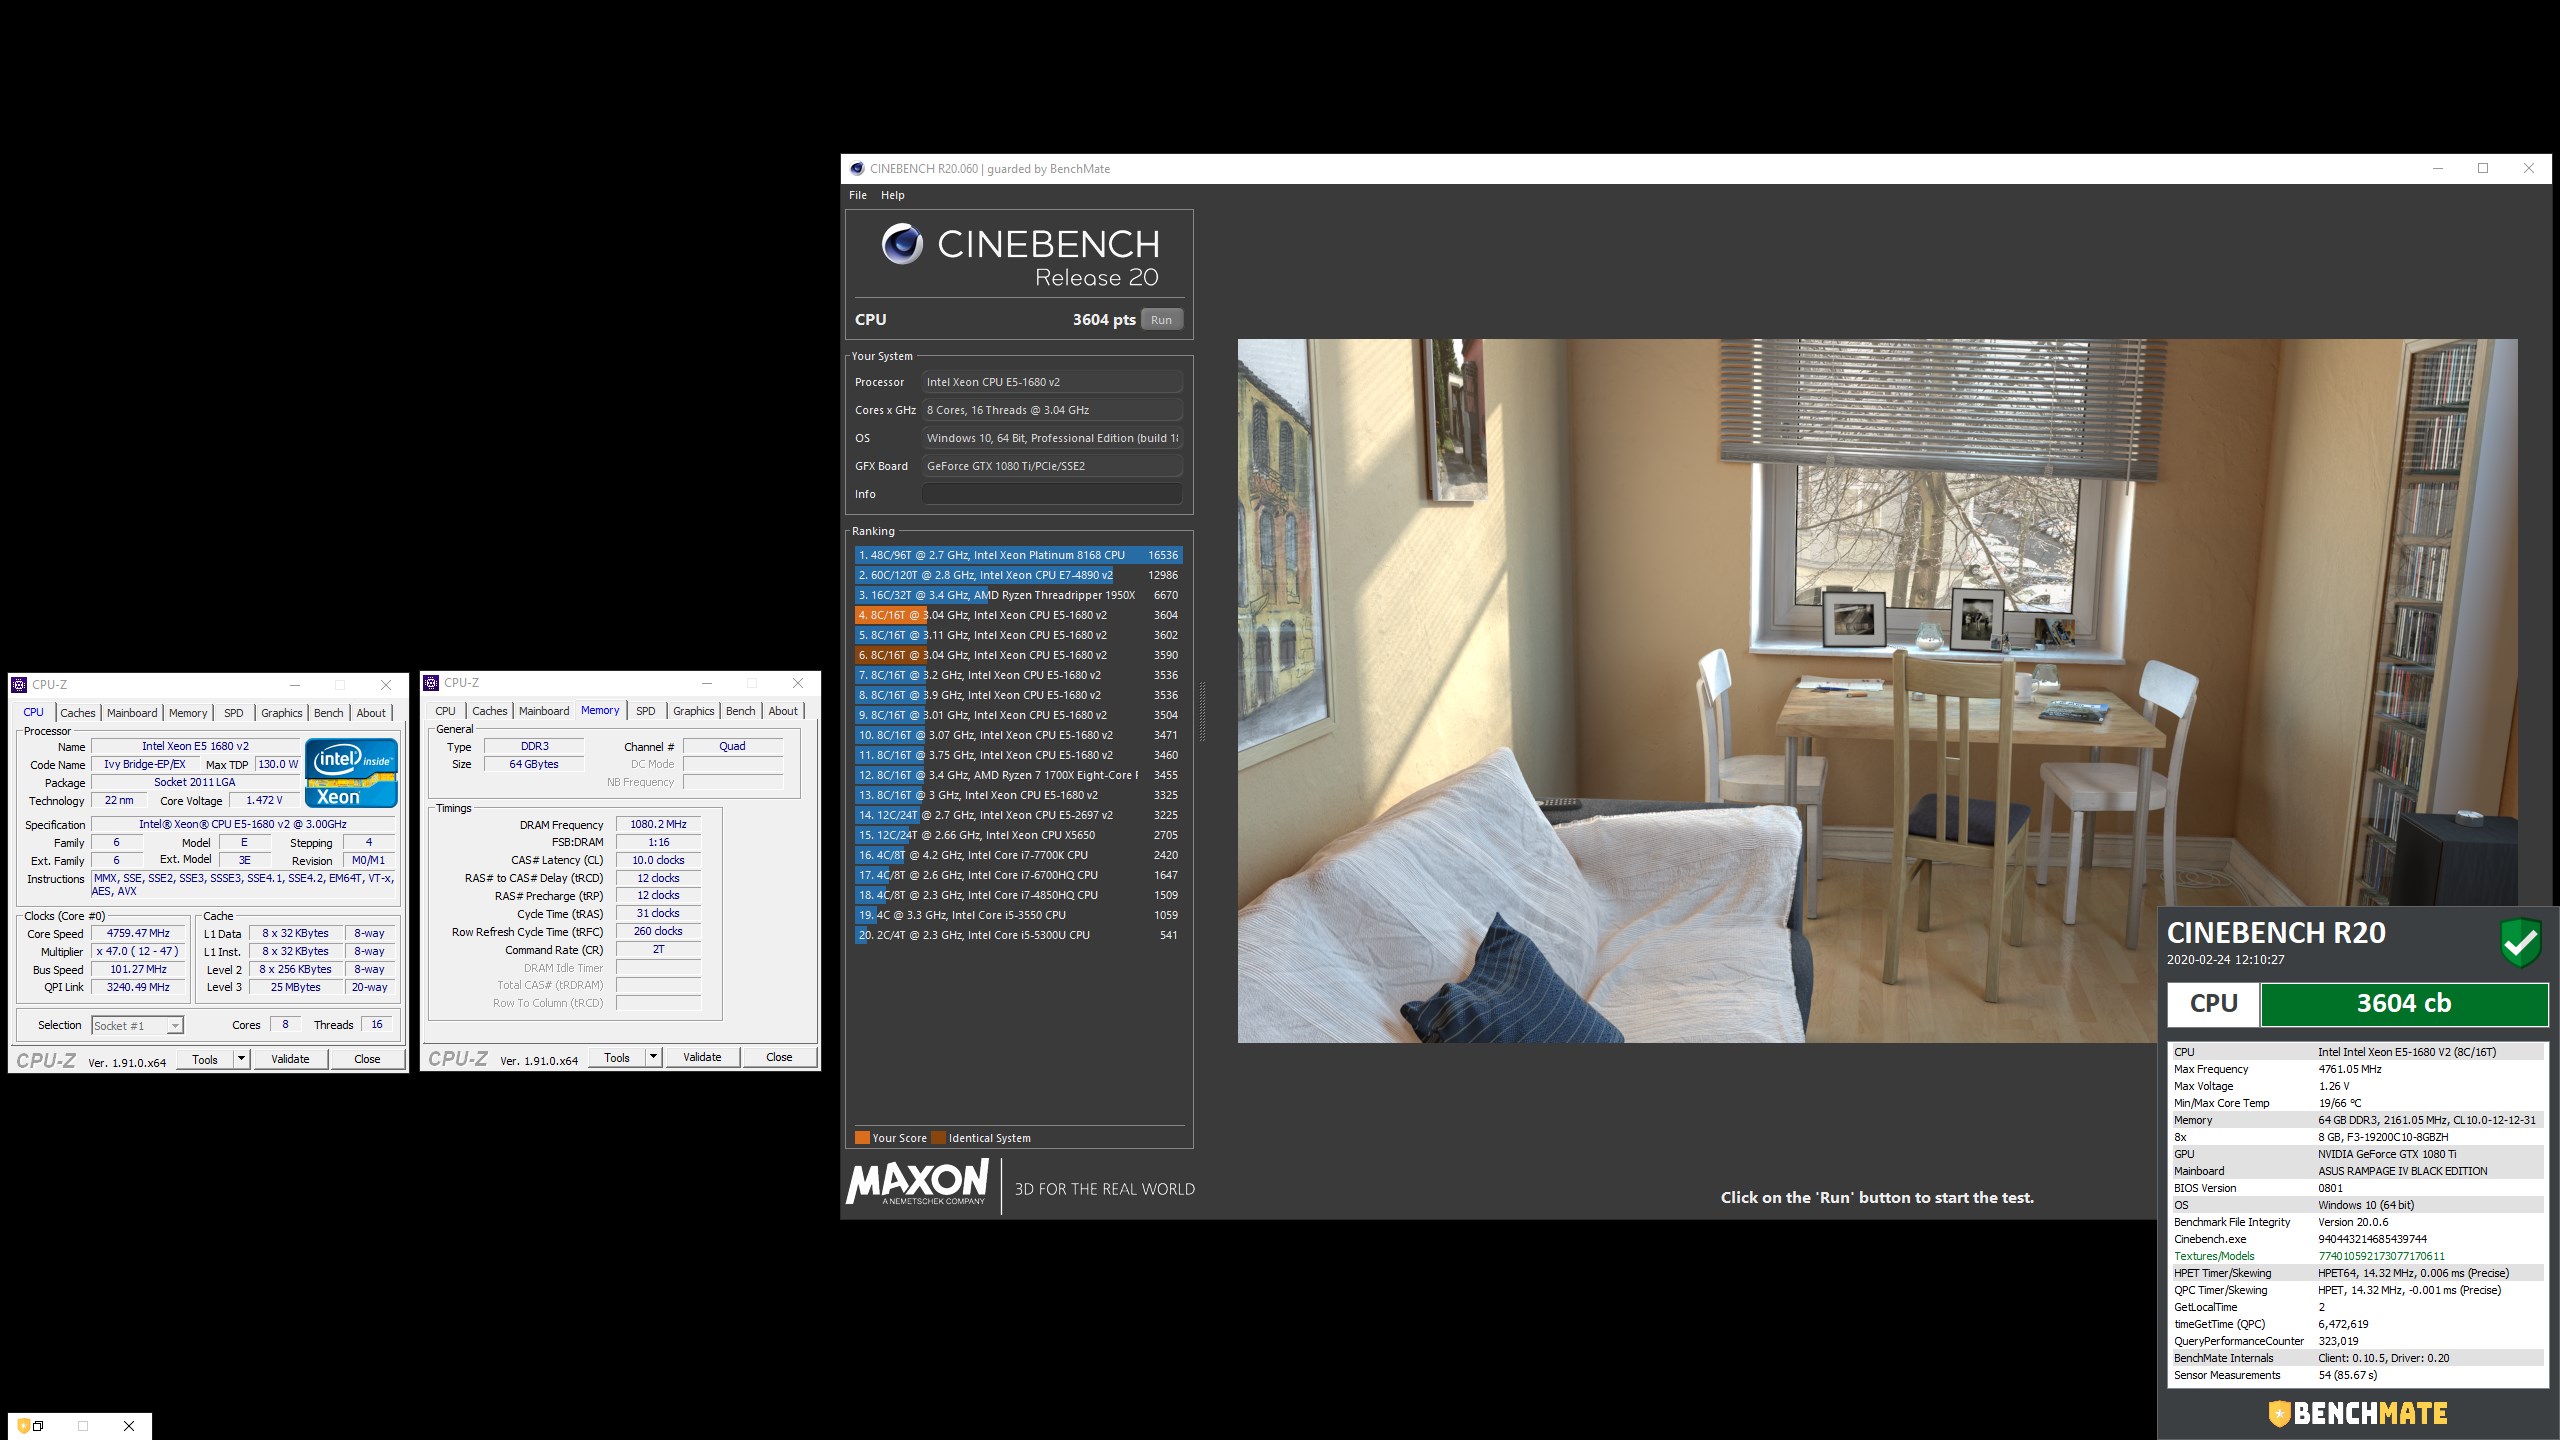This screenshot has width=2560, height=1440.
Task: Switch to SPD tab in the CPU-Z memory window
Action: coord(645,711)
